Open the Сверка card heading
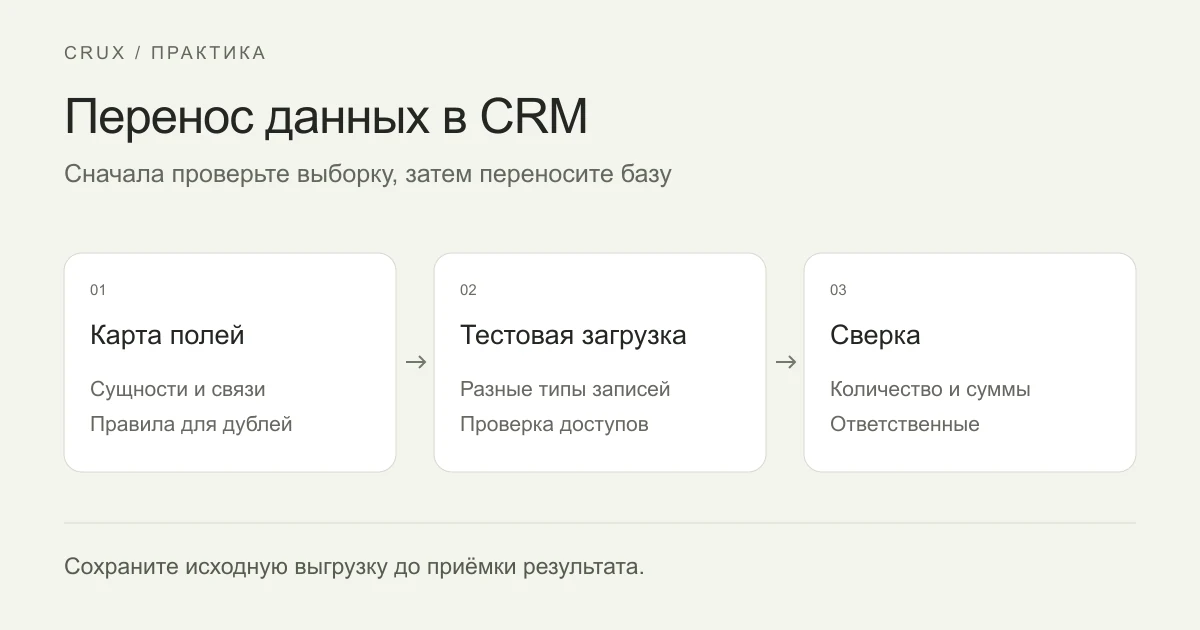The height and width of the screenshot is (630, 1200). pyautogui.click(x=875, y=335)
